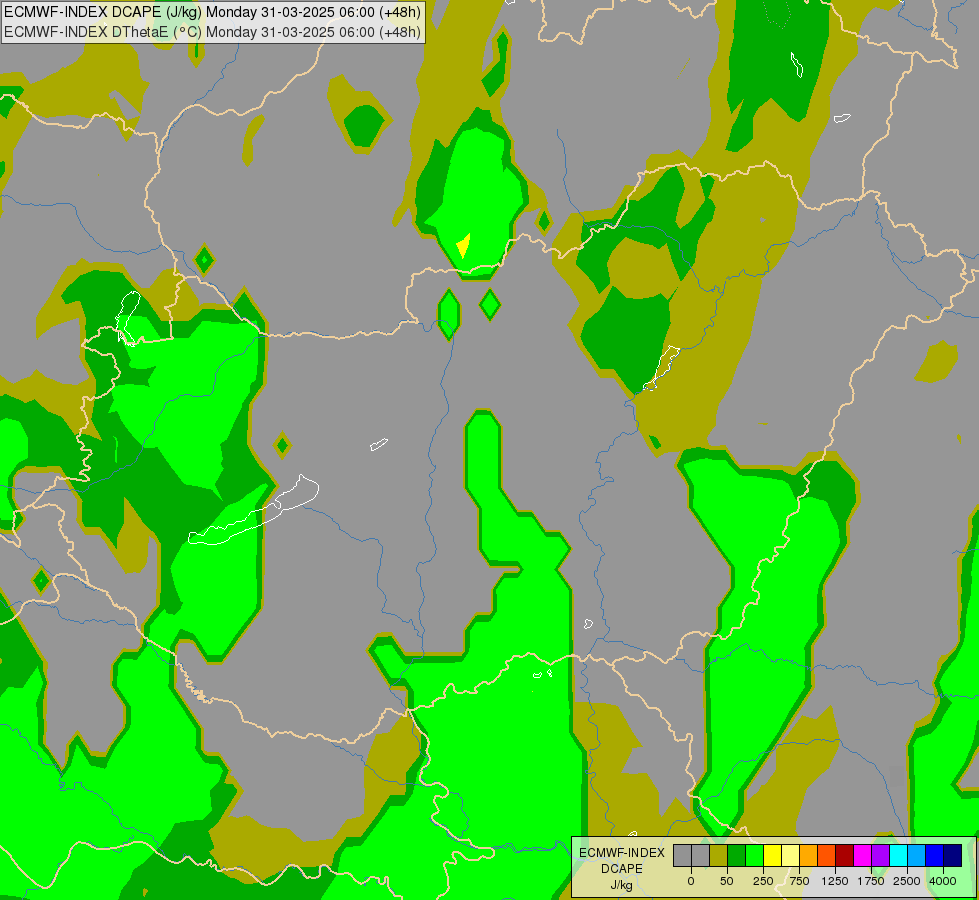This screenshot has width=979, height=900.
Task: Click the ECMWF-INDEX label in legend box
Action: click(x=622, y=853)
